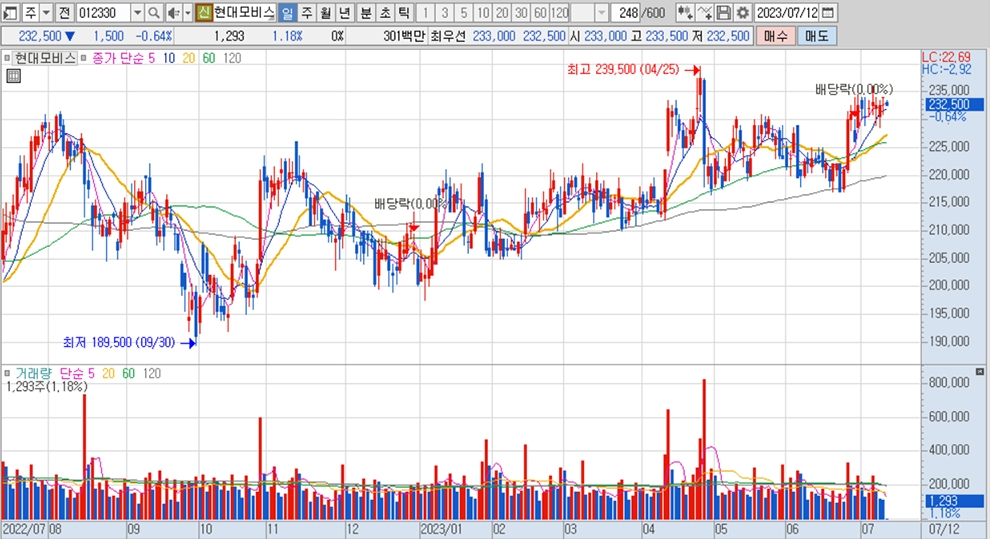Image resolution: width=990 pixels, height=539 pixels.
Task: Expand the dropdown next to speaker icon
Action: pyautogui.click(x=188, y=12)
